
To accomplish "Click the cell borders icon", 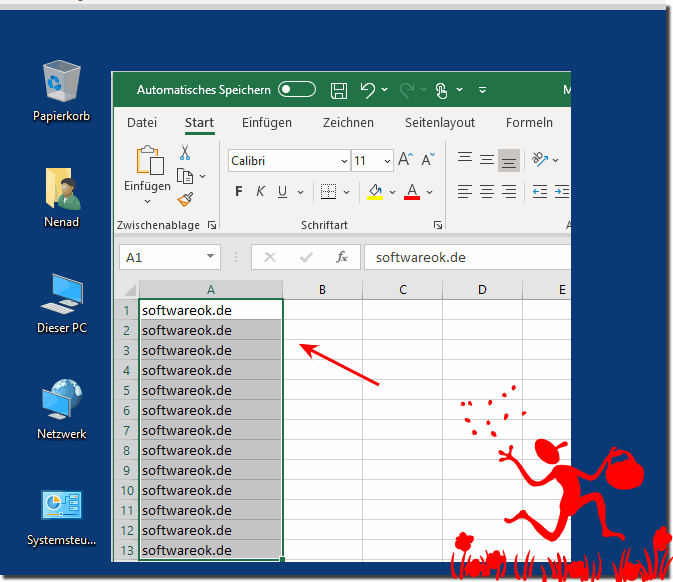I will (328, 191).
